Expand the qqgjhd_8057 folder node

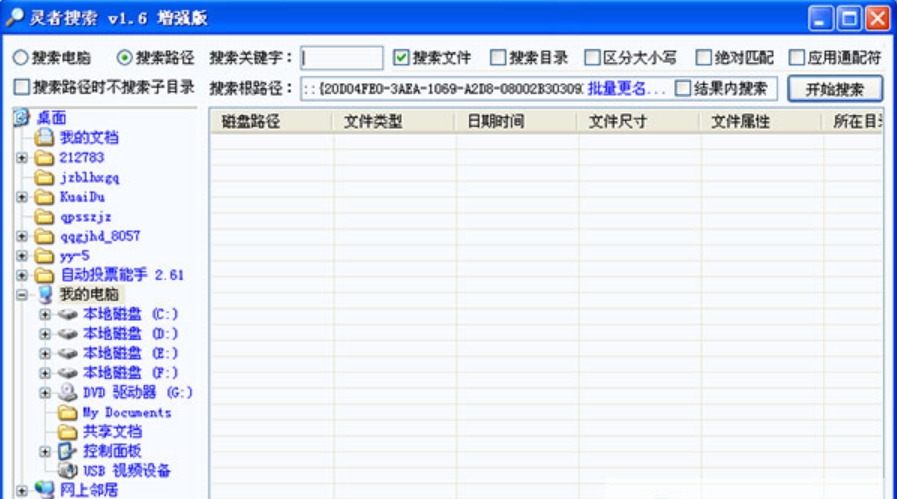pos(22,236)
